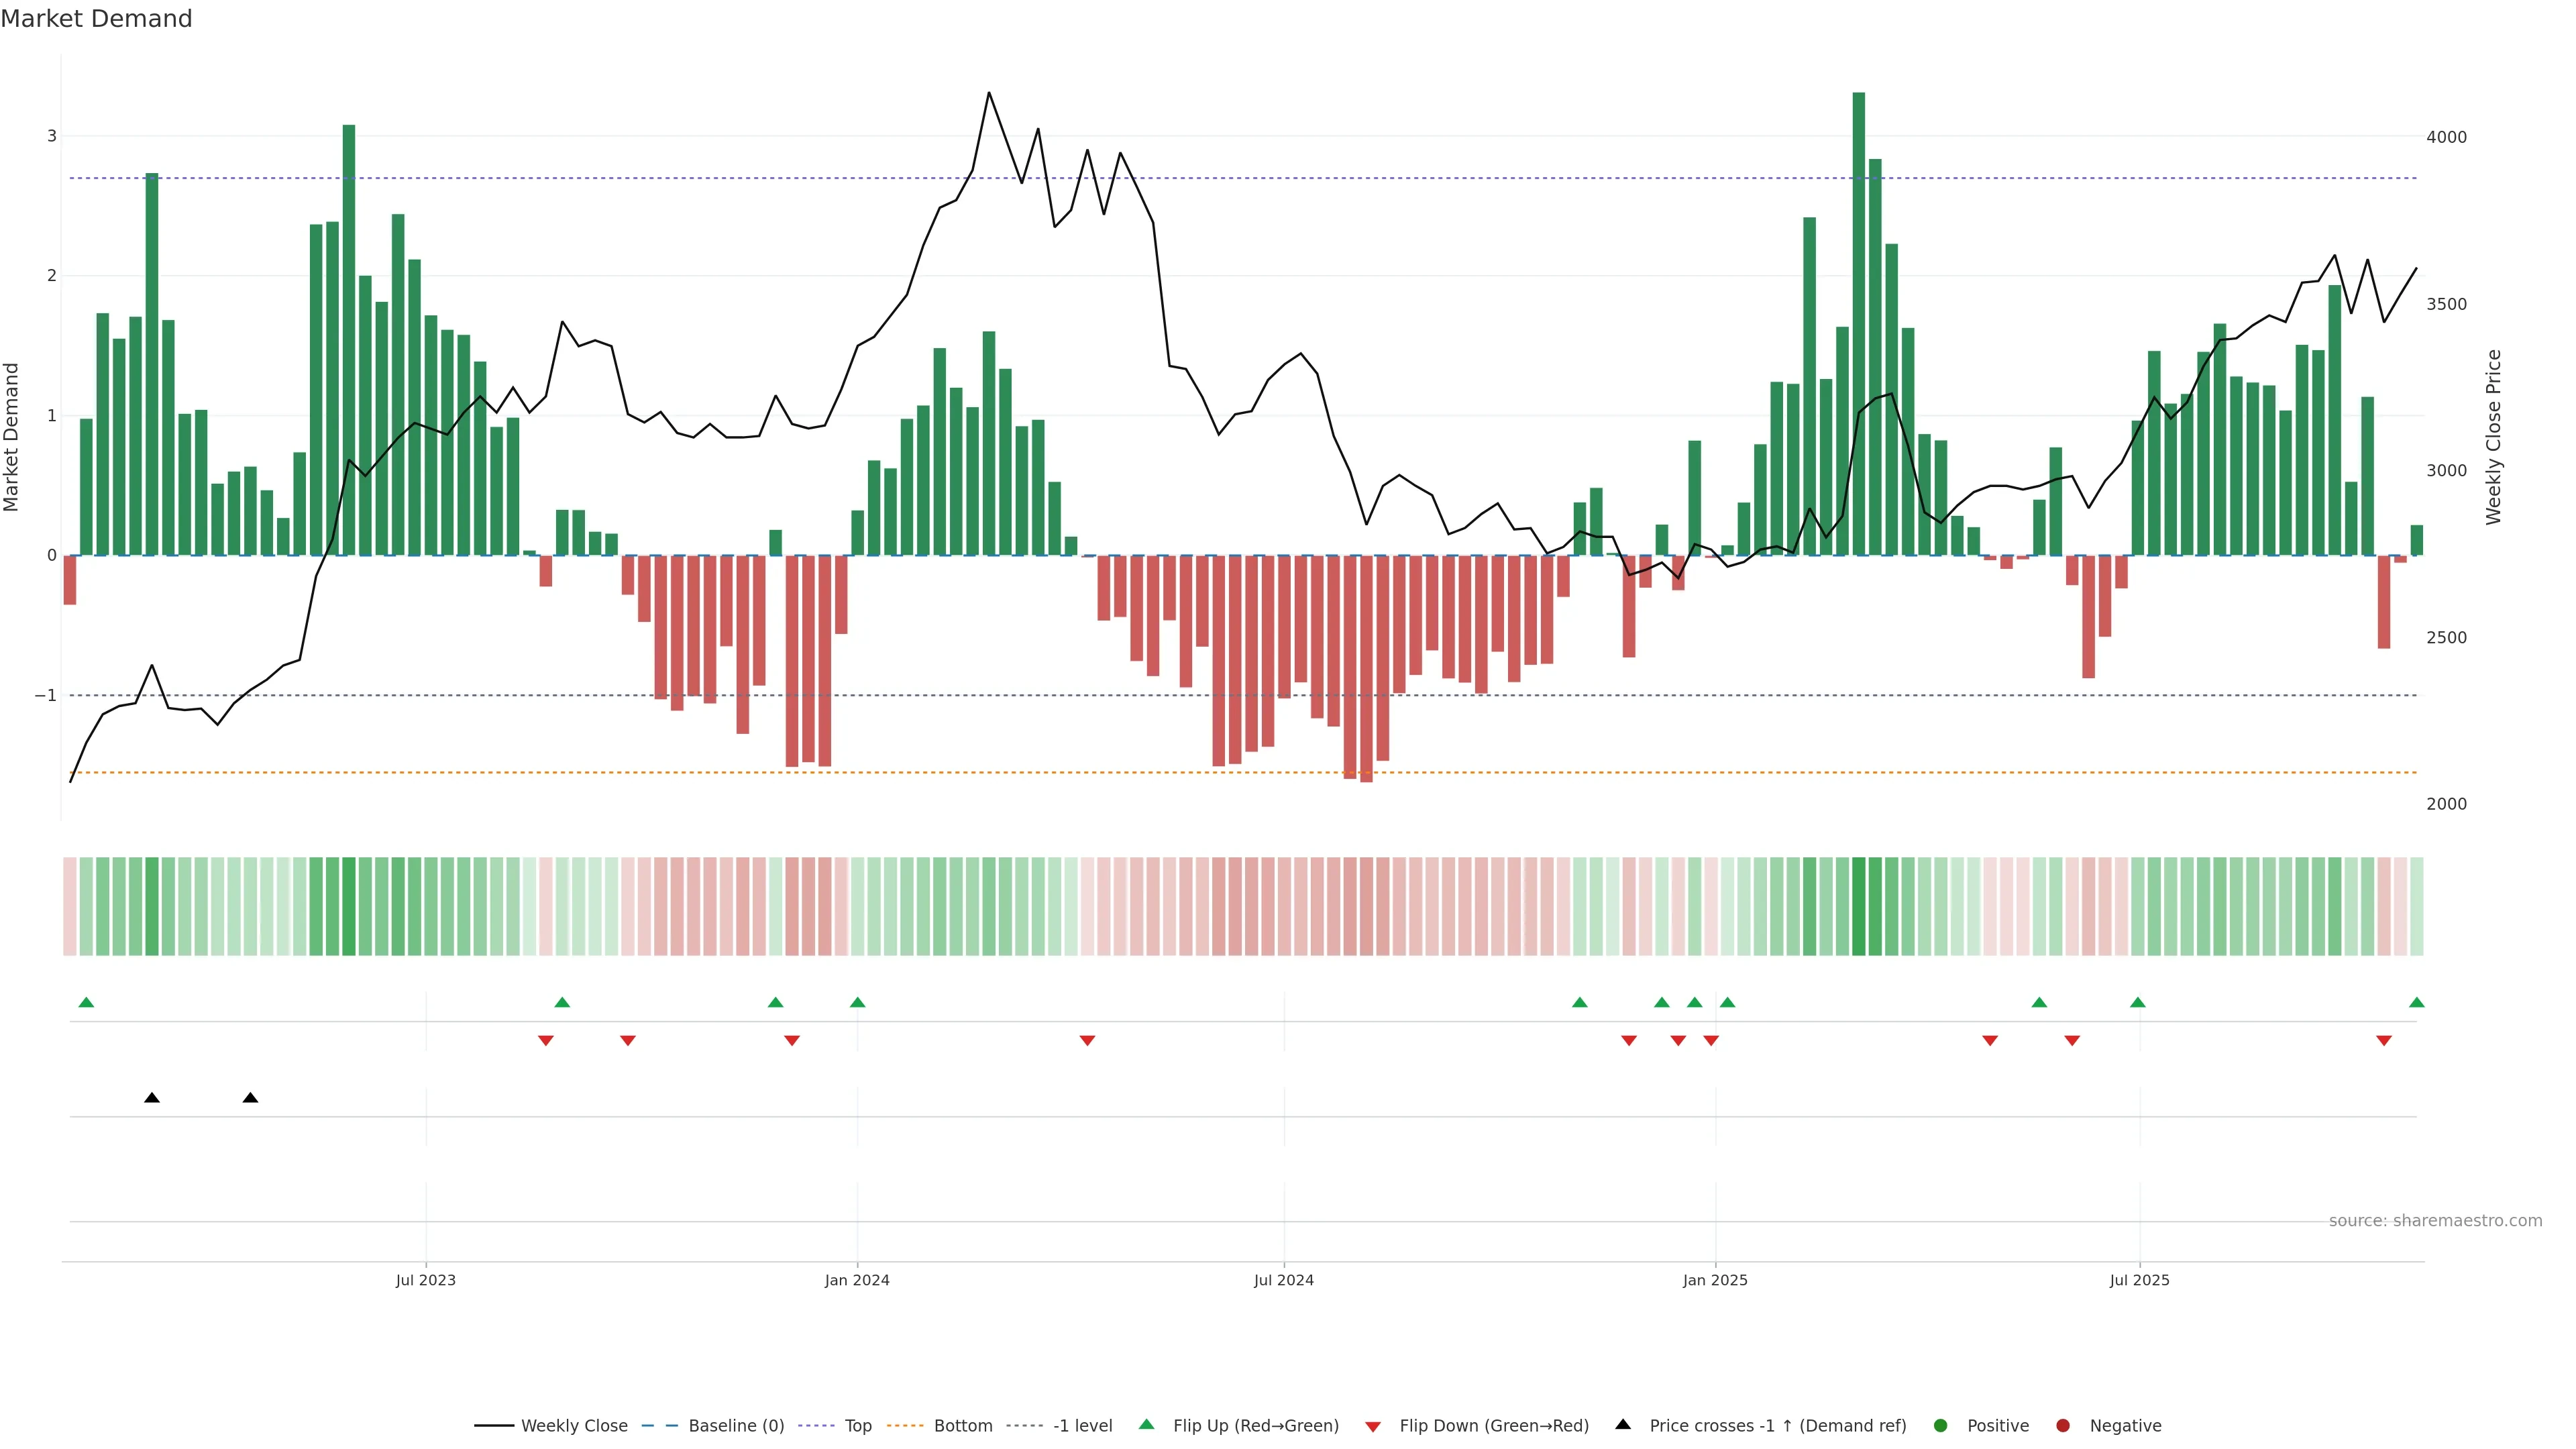The image size is (2576, 1449).
Task: Hide the Top threshold legend entry
Action: pyautogui.click(x=857, y=1426)
